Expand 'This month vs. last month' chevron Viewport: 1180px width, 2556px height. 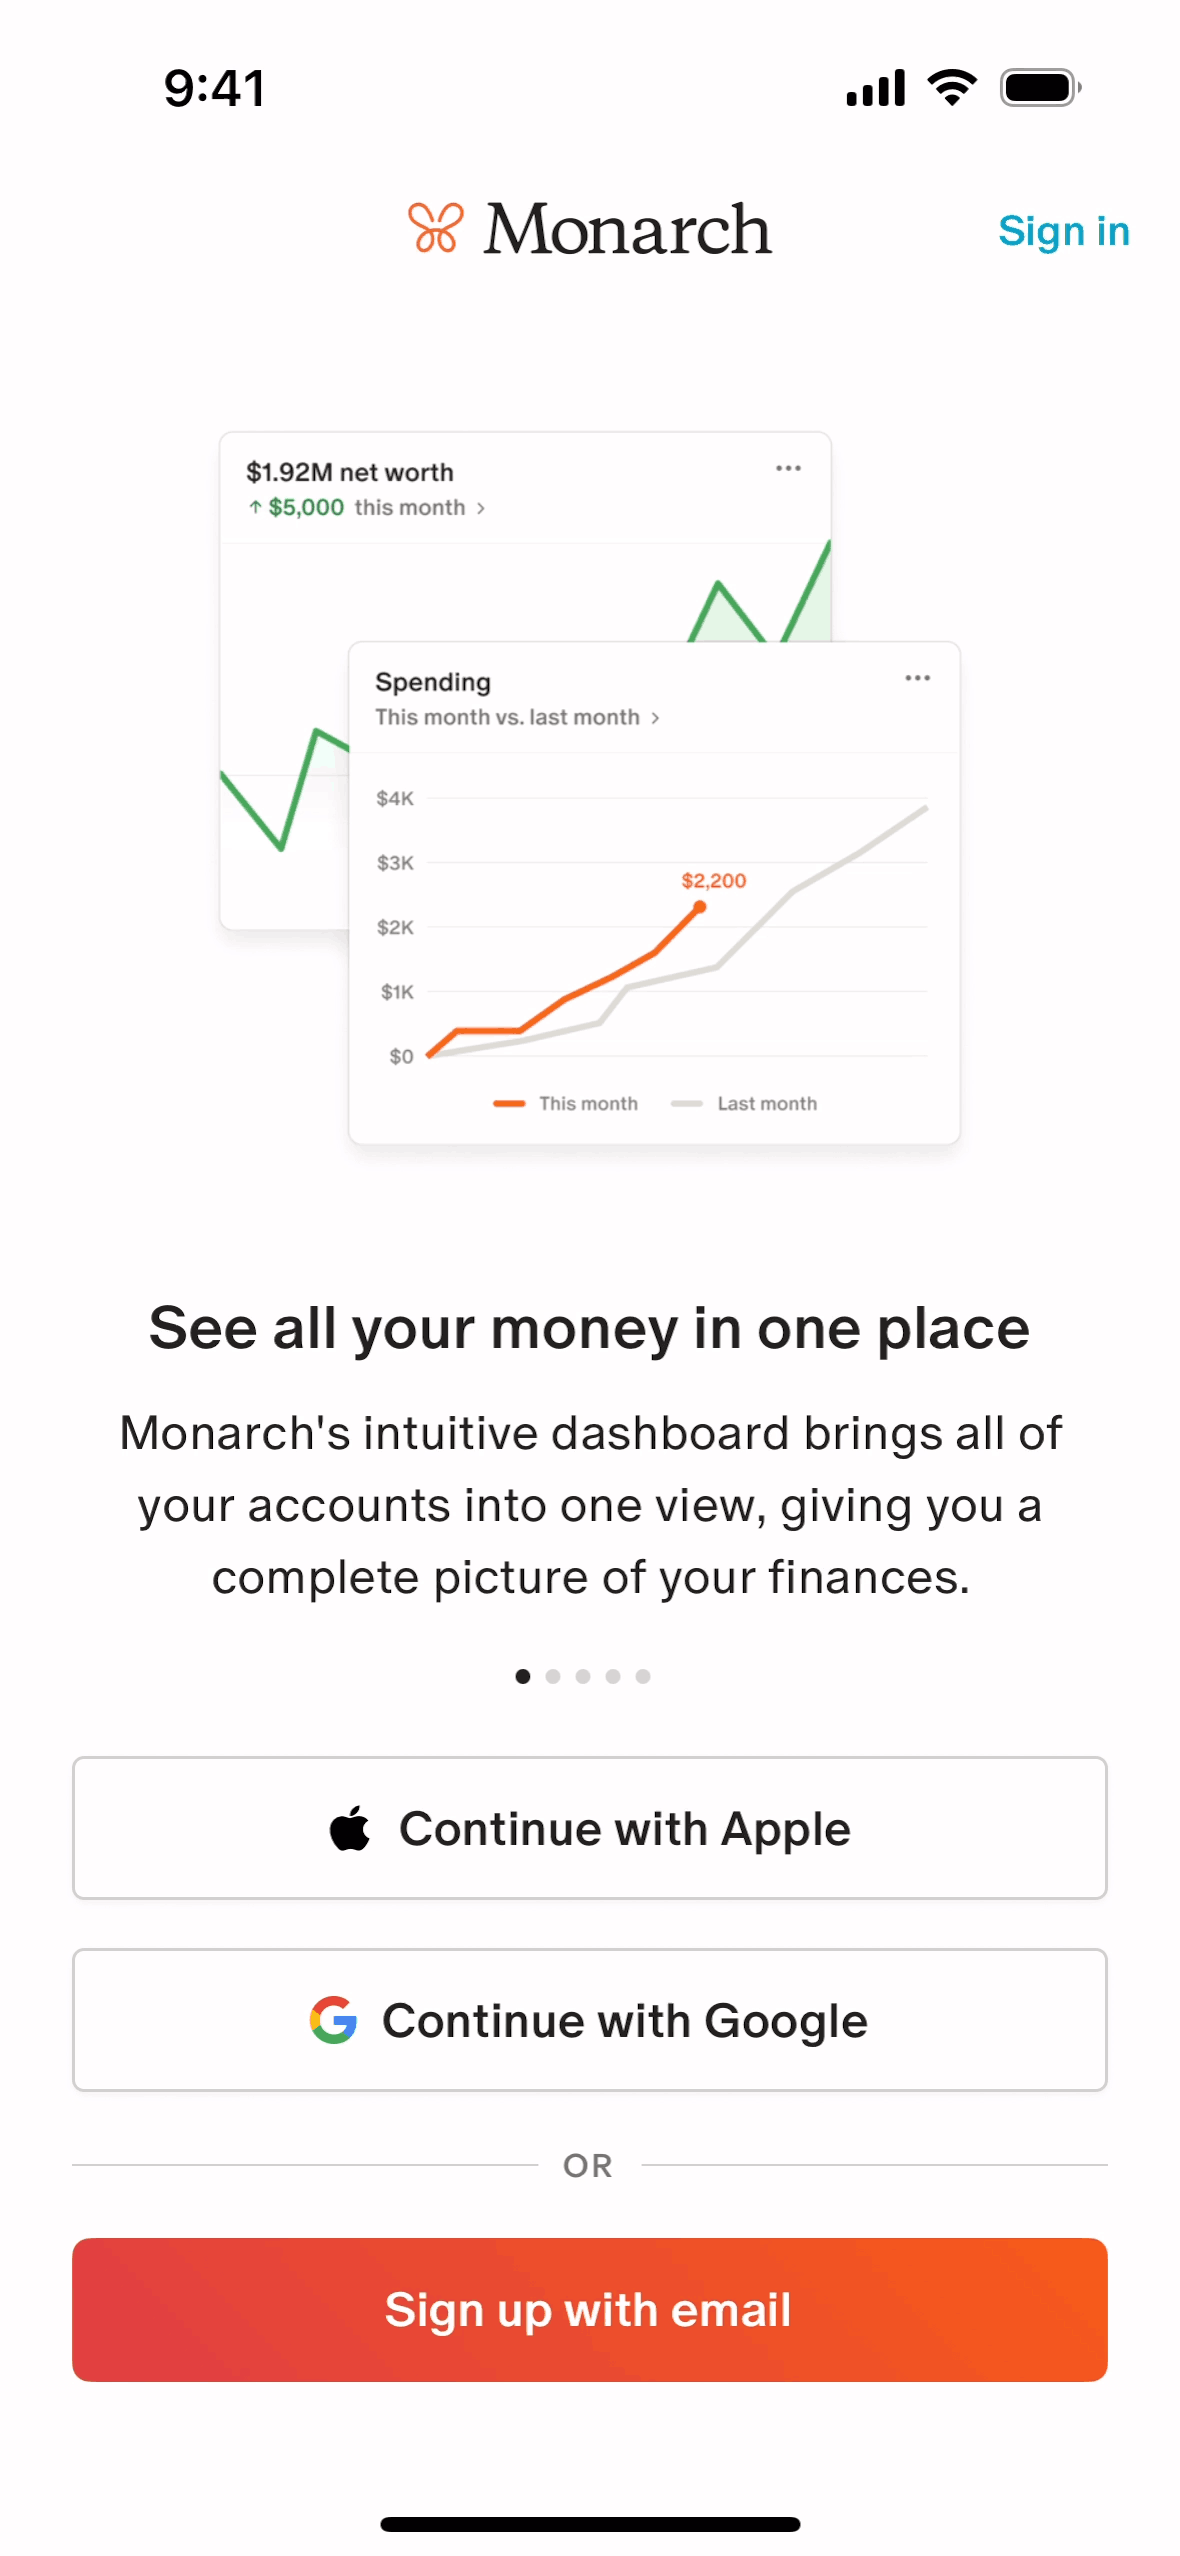point(655,718)
